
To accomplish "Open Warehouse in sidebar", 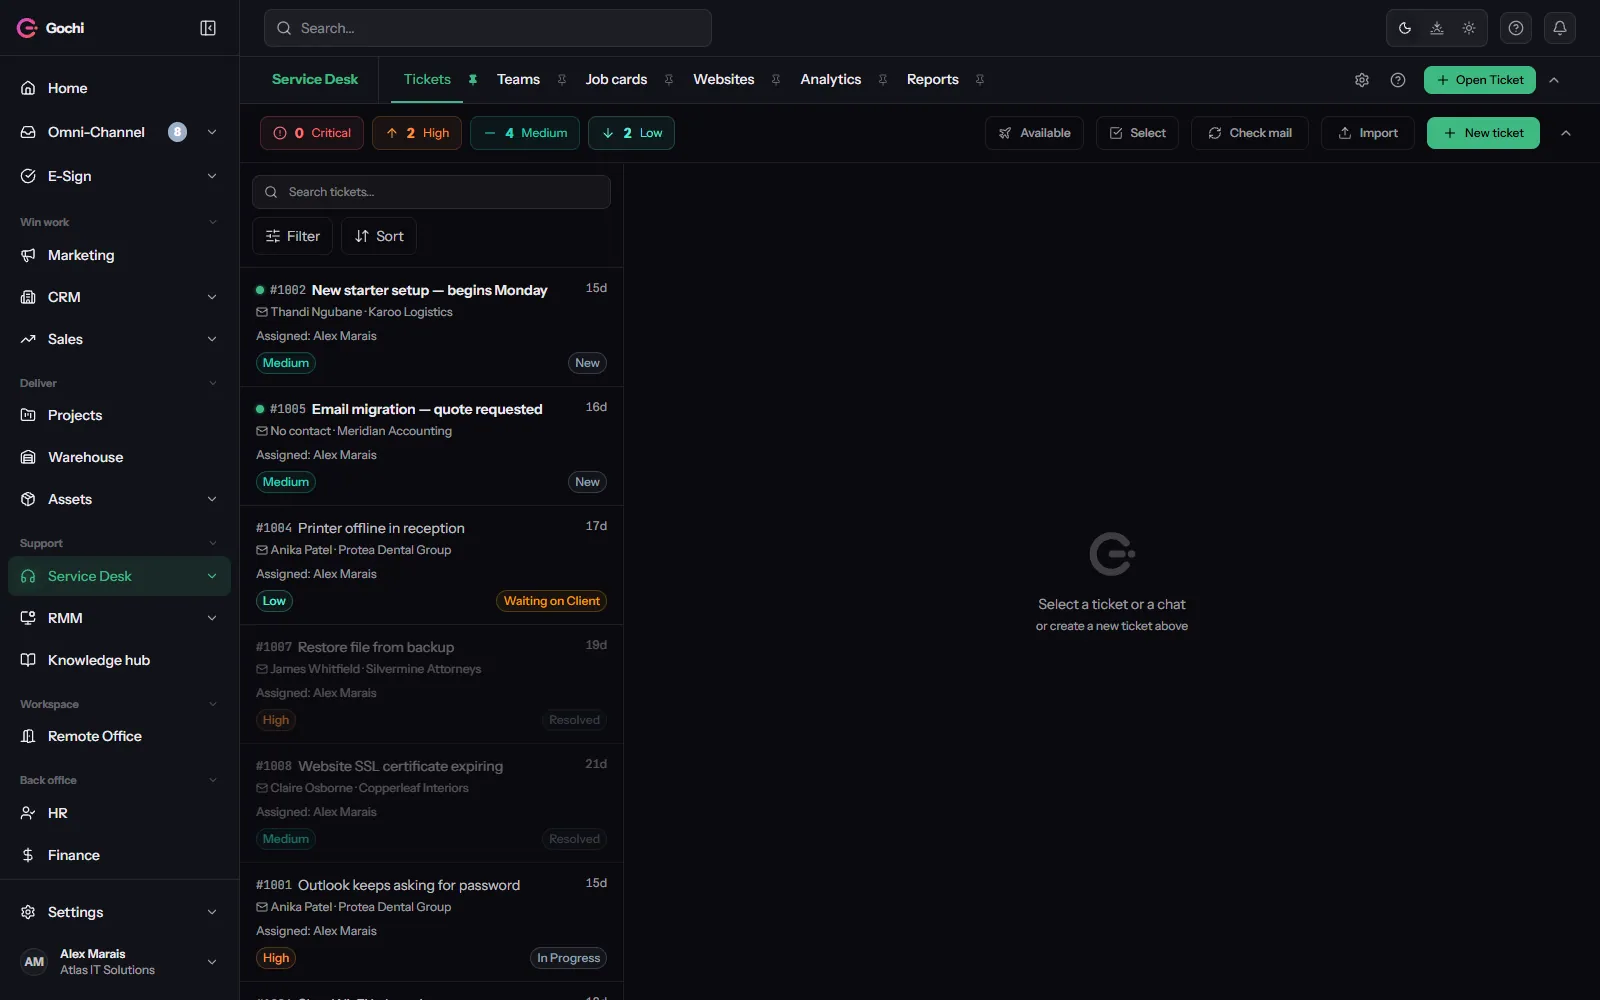I will pos(119,457).
